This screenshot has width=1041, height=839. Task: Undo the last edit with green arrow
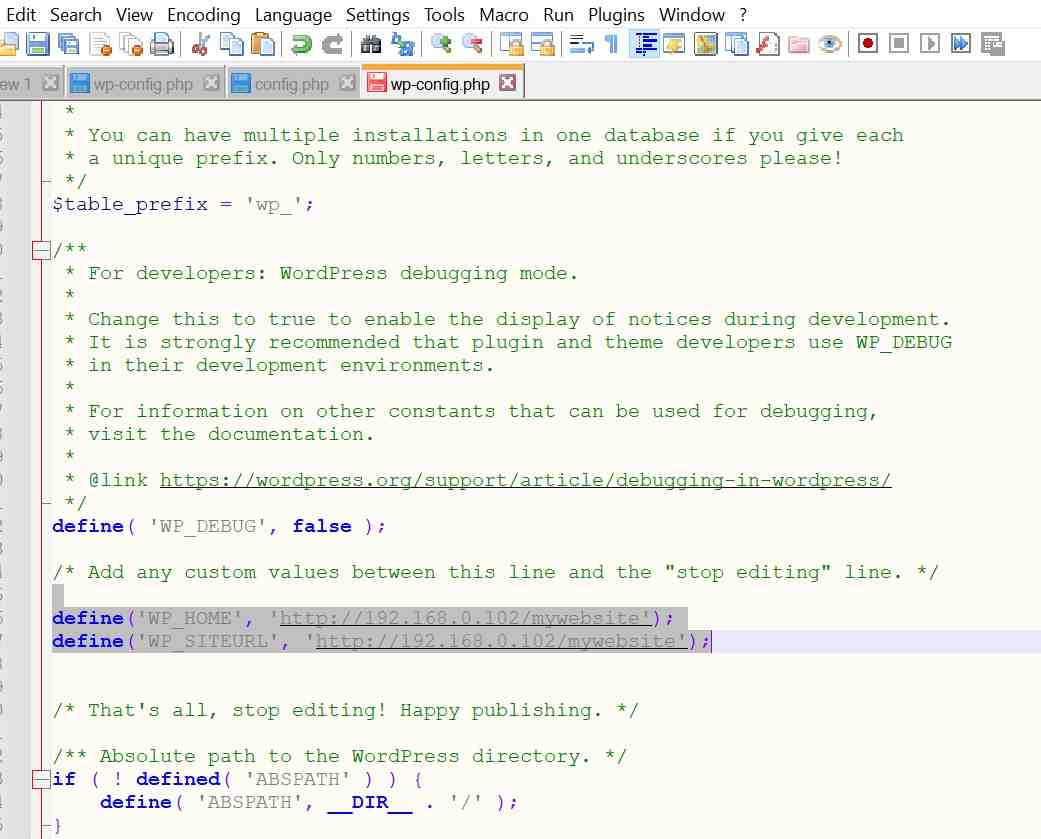[x=301, y=44]
